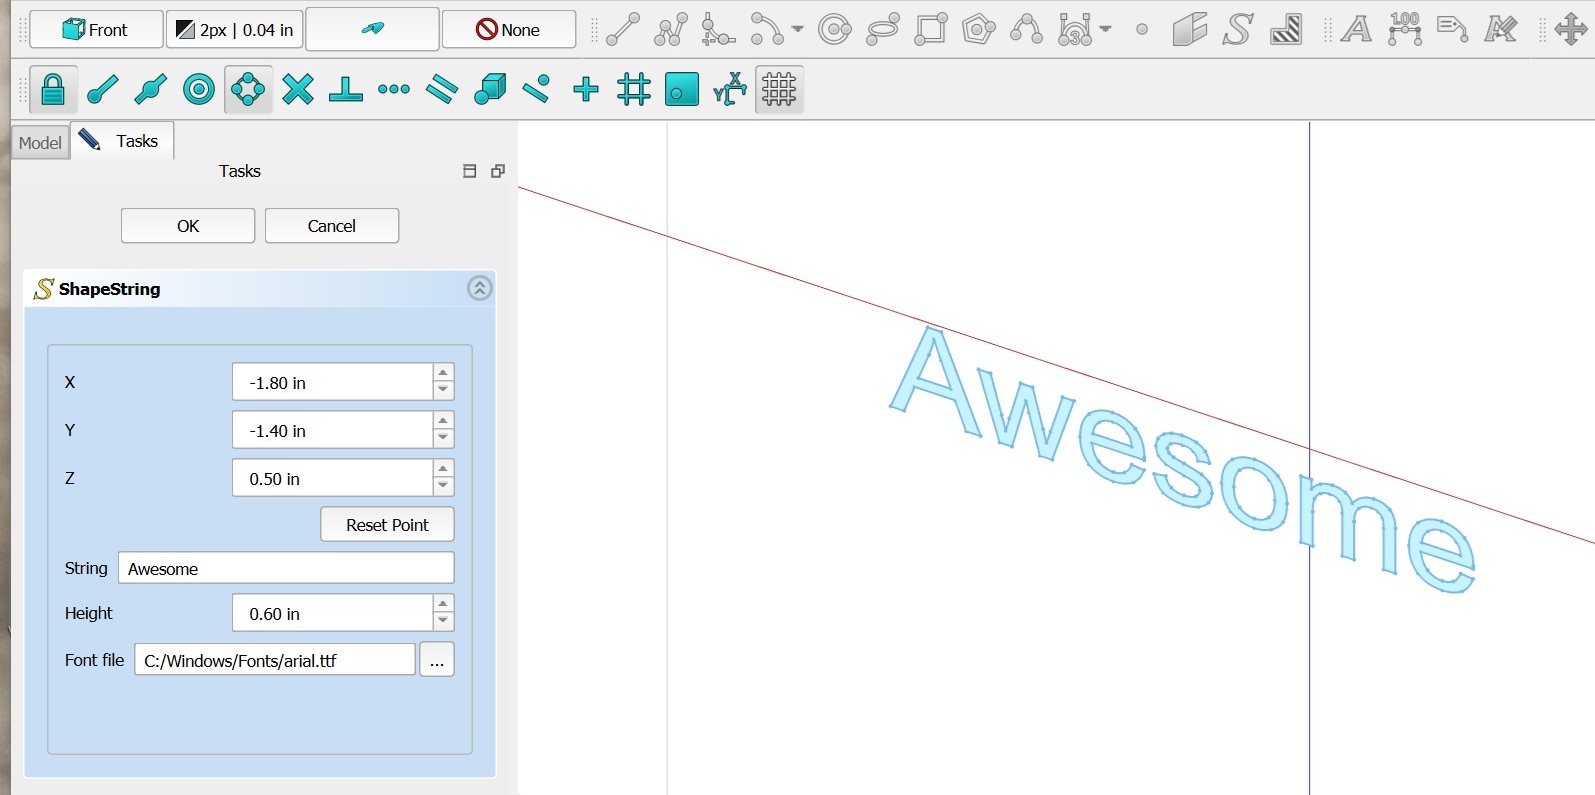Select the Tasks tab
Screen dimensions: 1595x795
click(123, 141)
